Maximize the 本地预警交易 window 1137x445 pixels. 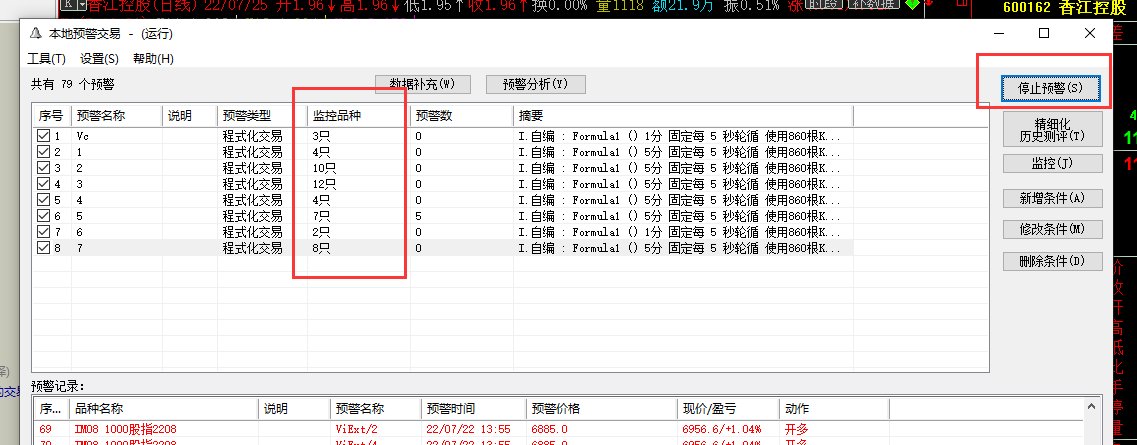(x=1043, y=33)
